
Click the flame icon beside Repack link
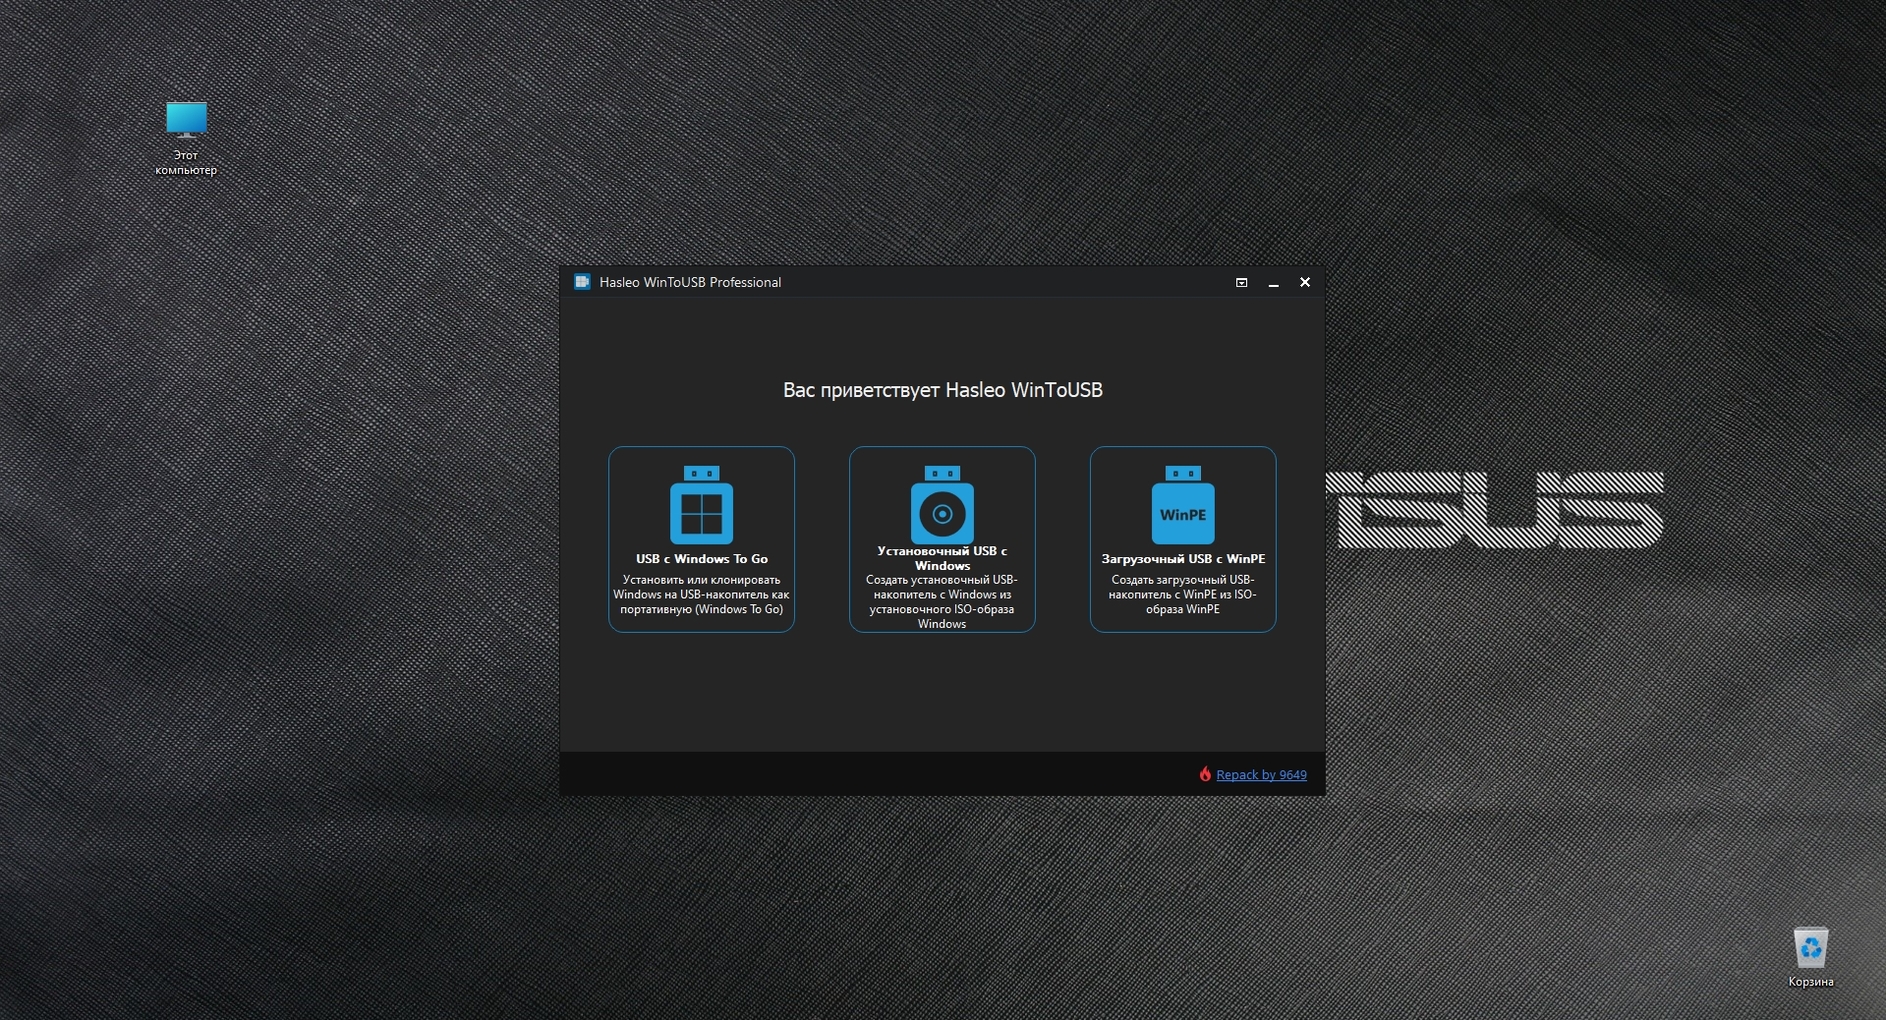pyautogui.click(x=1205, y=774)
